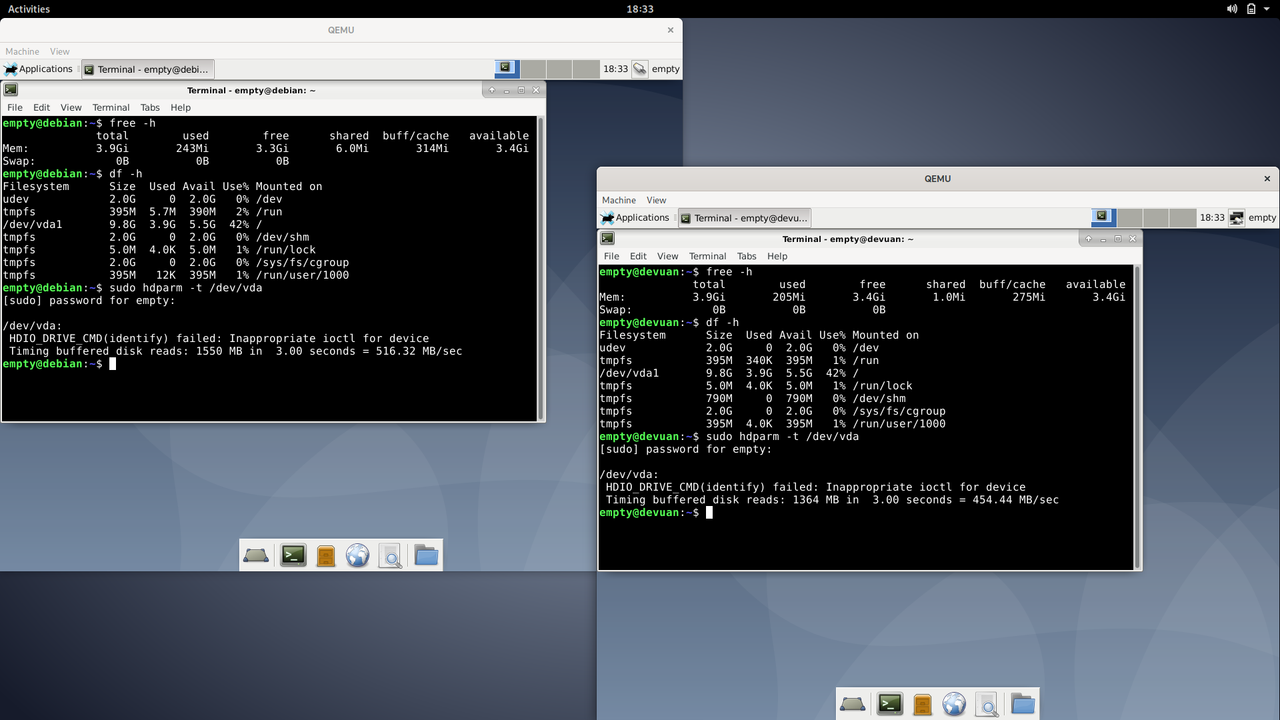Open Web Browser globe in Debian dock

coord(357,556)
